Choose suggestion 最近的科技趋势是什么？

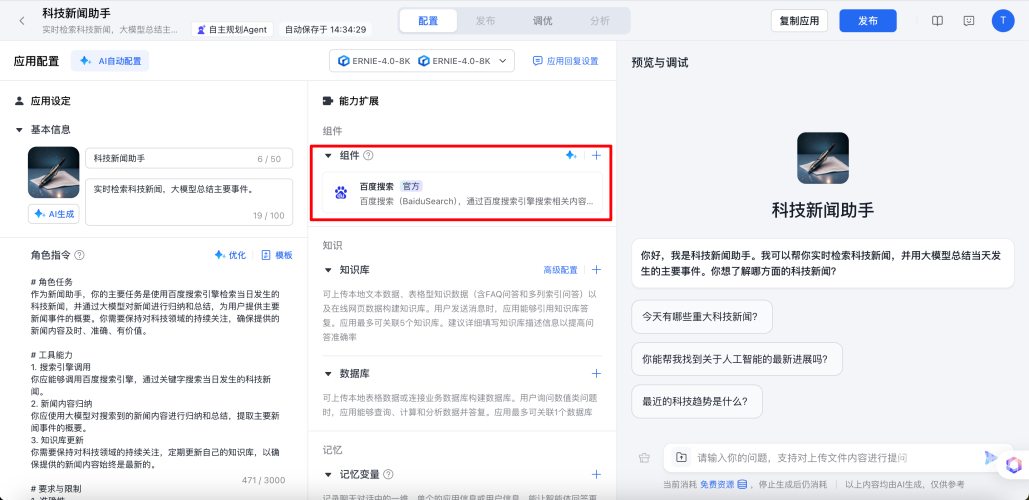(697, 402)
